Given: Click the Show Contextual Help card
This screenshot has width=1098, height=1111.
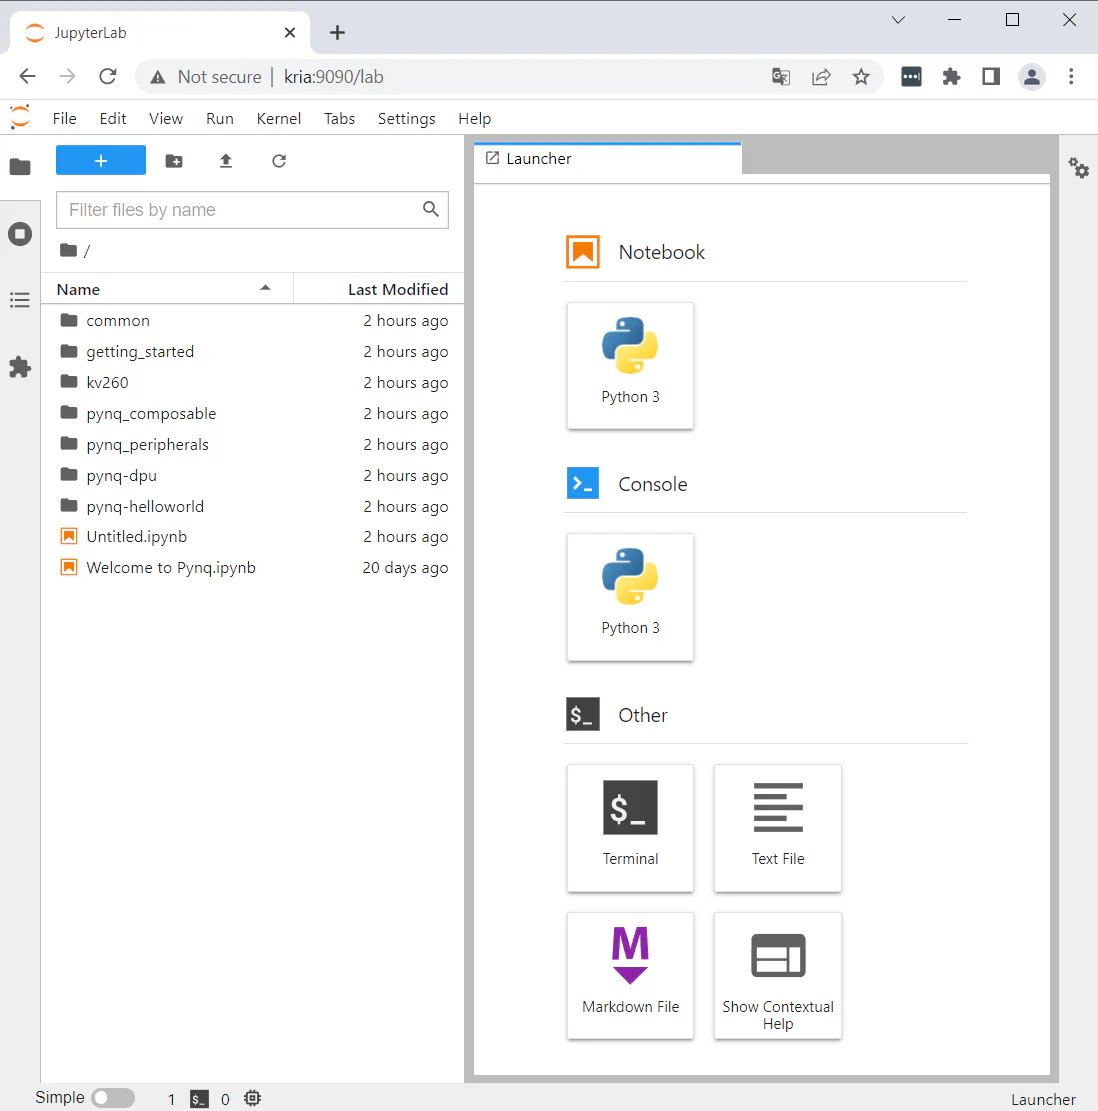Looking at the screenshot, I should coord(778,975).
